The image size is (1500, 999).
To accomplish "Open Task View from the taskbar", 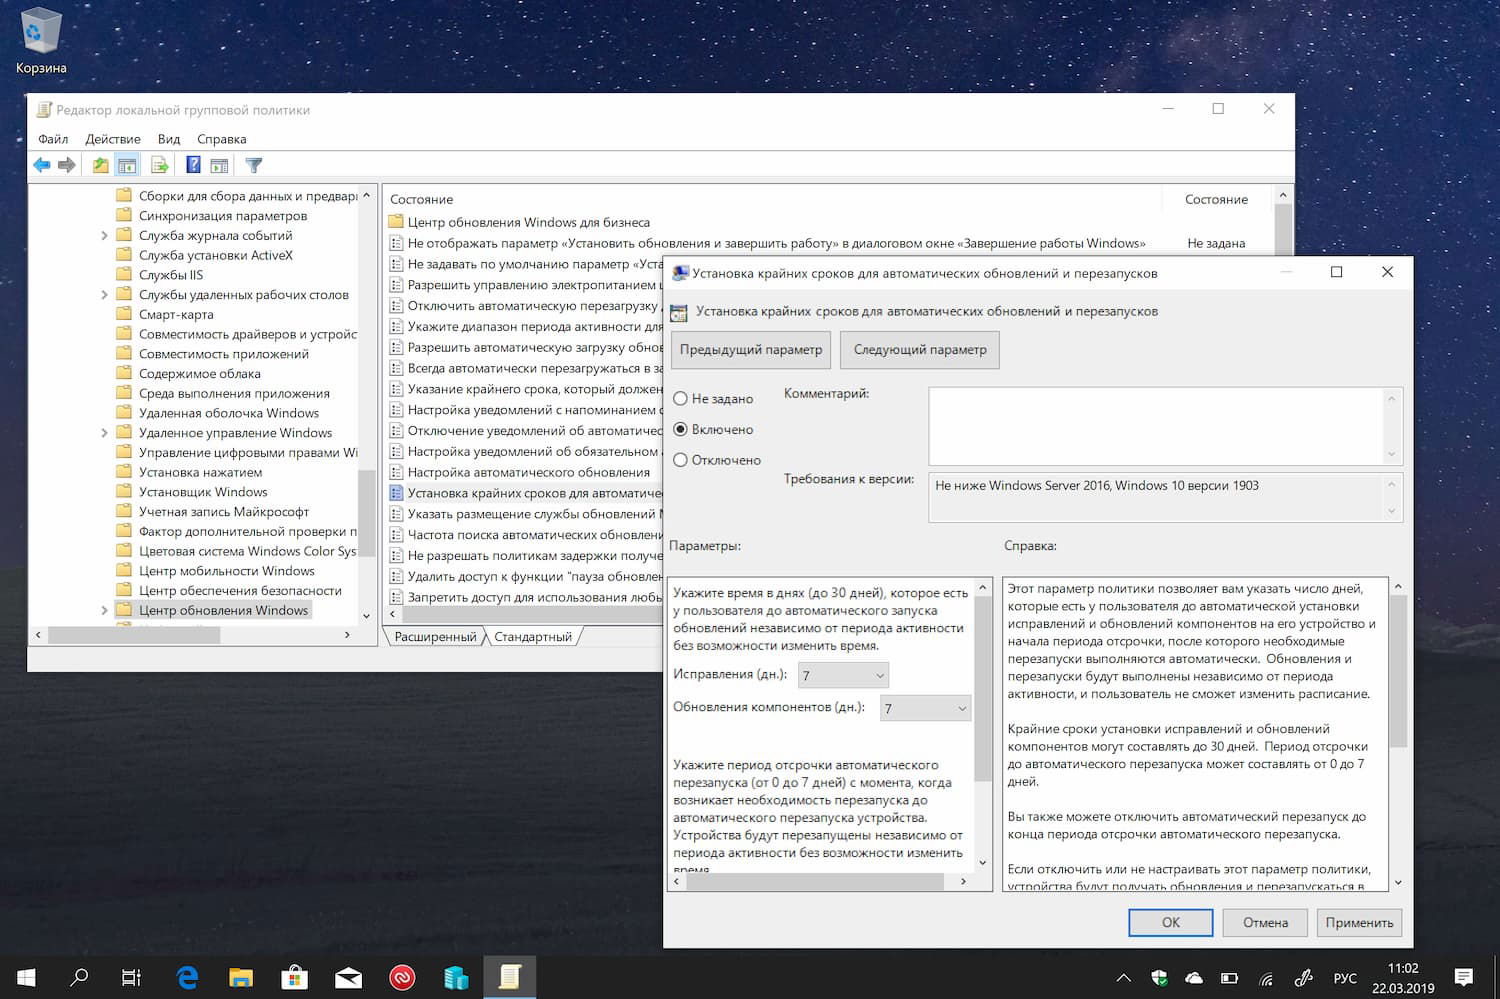I will 131,977.
